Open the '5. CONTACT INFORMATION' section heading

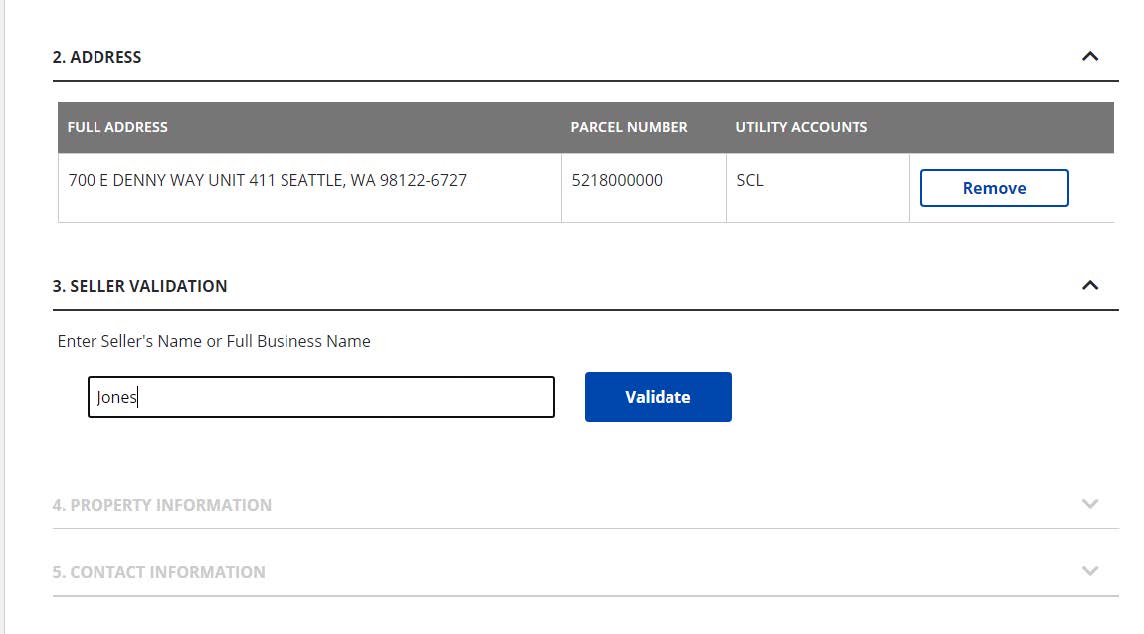159,572
